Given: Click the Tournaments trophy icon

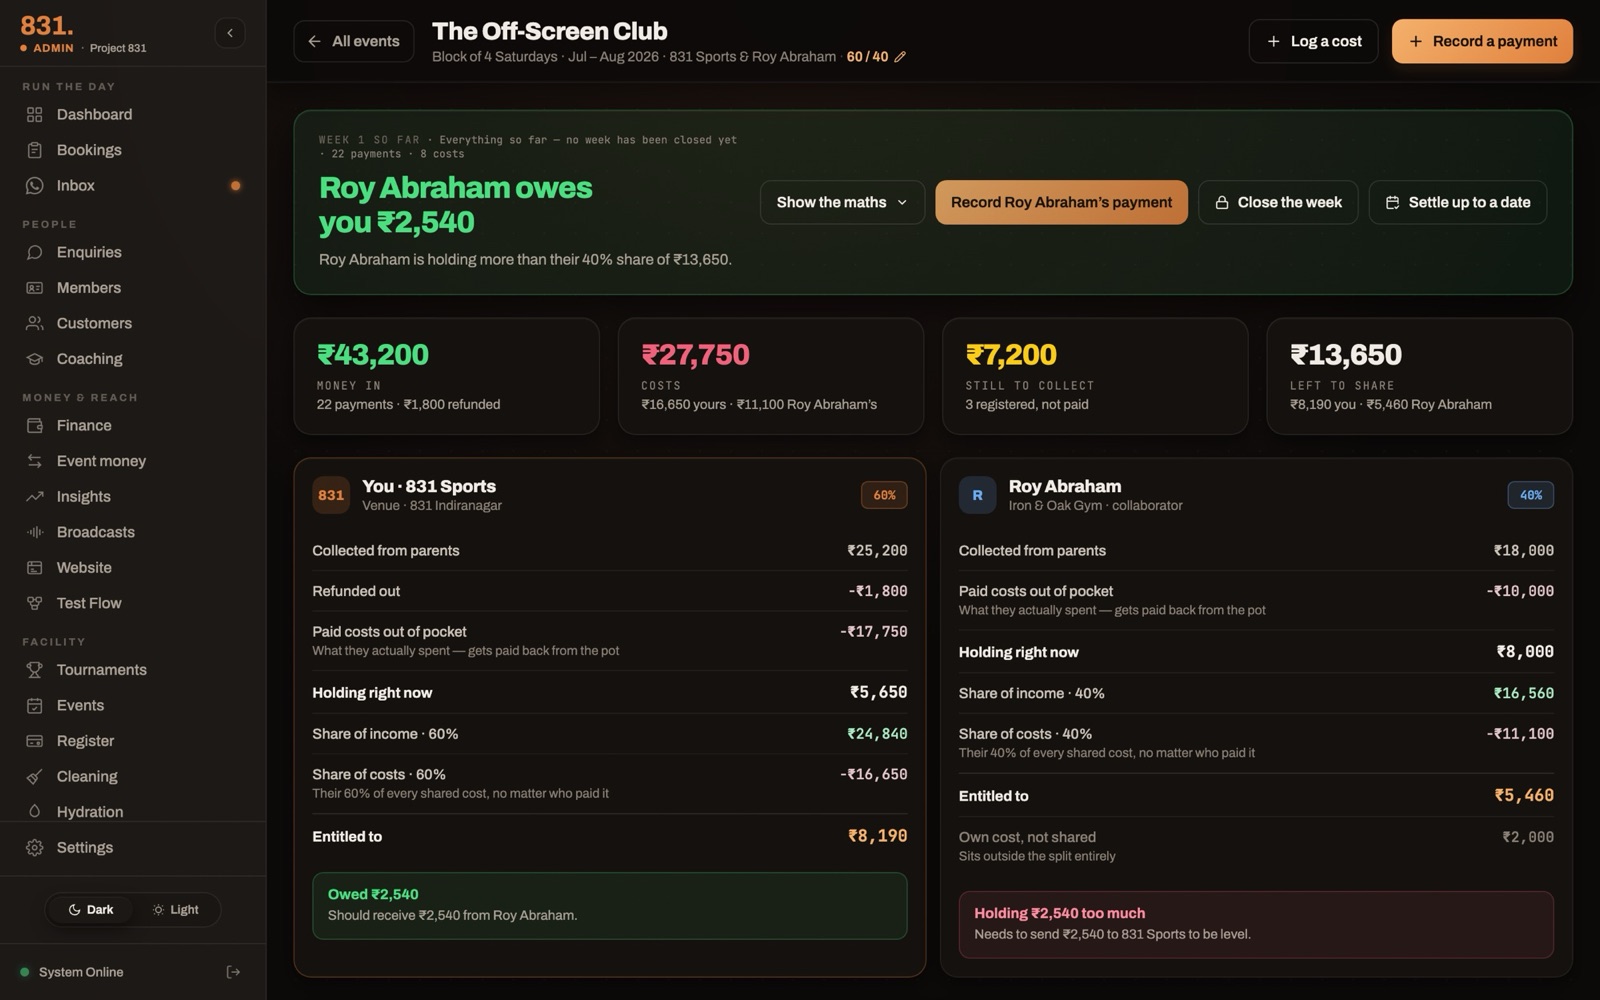Looking at the screenshot, I should (35, 670).
